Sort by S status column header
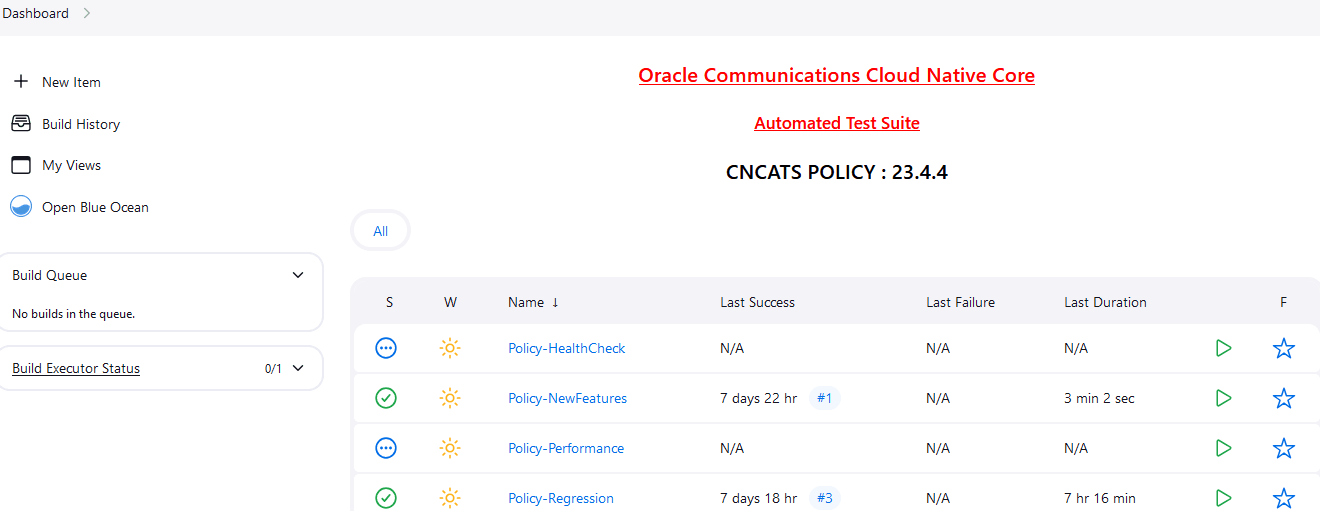Image resolution: width=1320 pixels, height=511 pixels. click(389, 302)
